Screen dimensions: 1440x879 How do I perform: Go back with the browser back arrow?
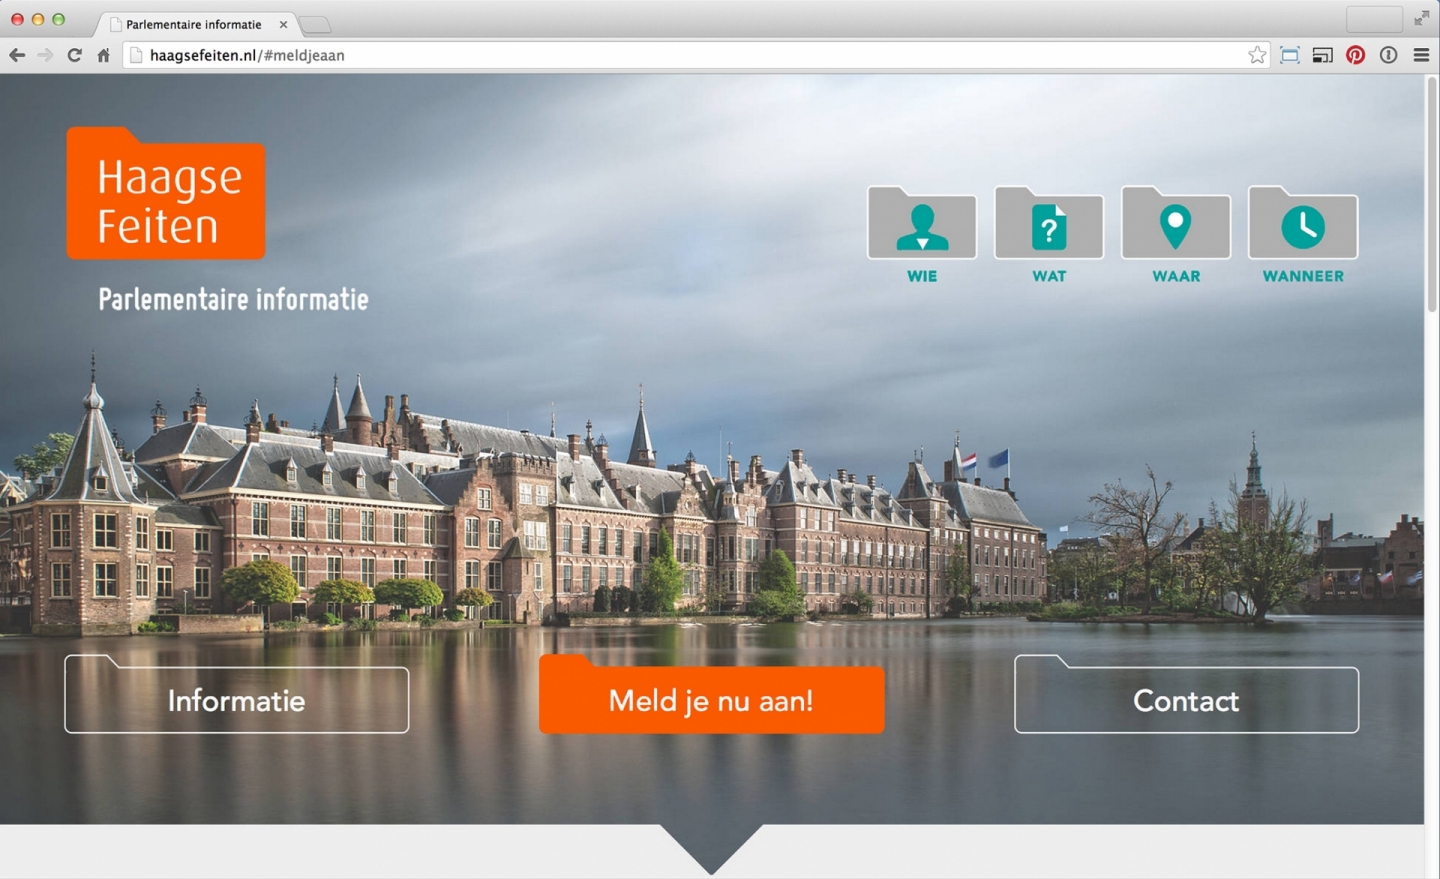pos(17,55)
